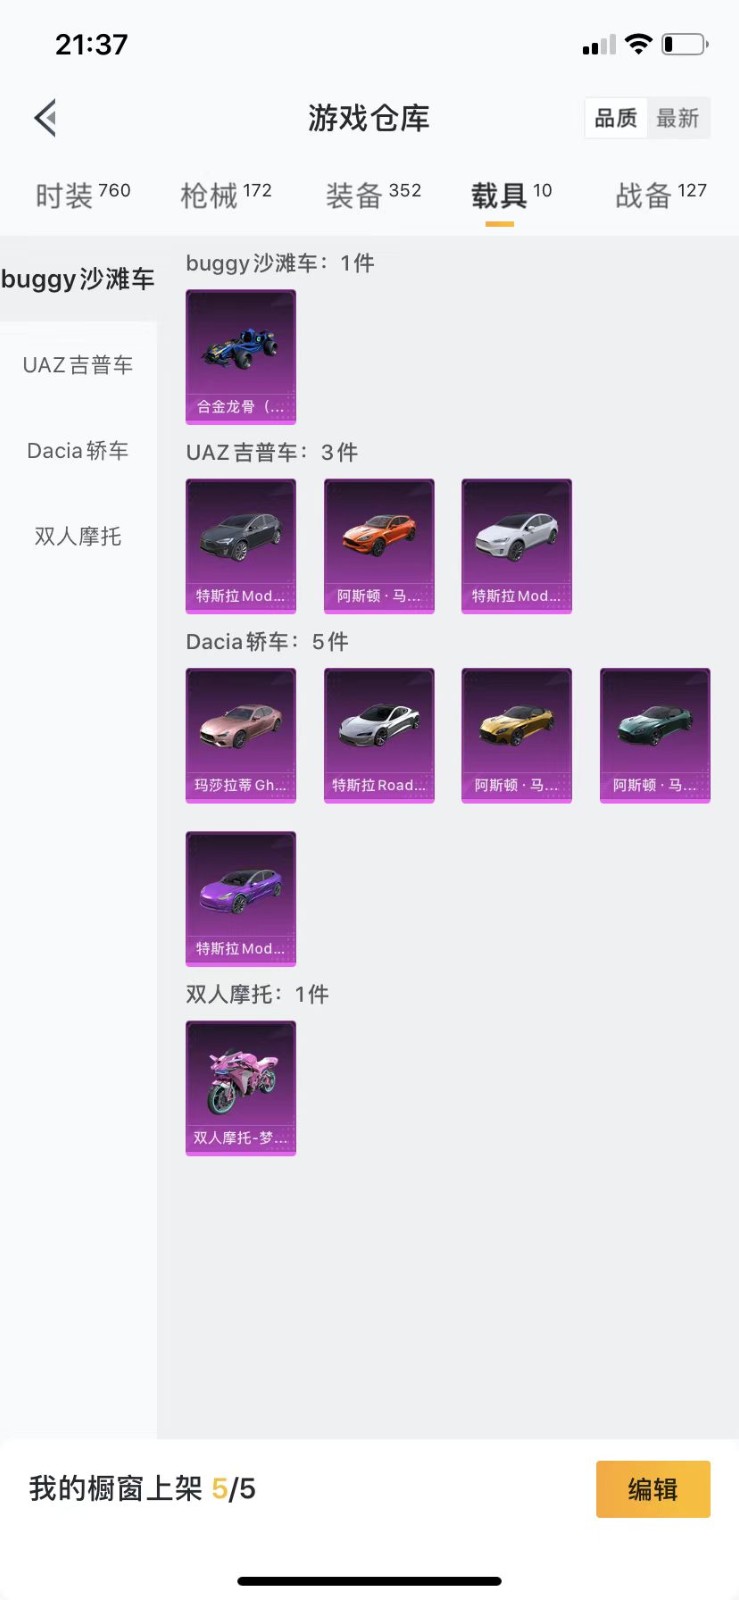
Task: Select the dark green 阿斯顿·马丁 skin
Action: point(655,735)
